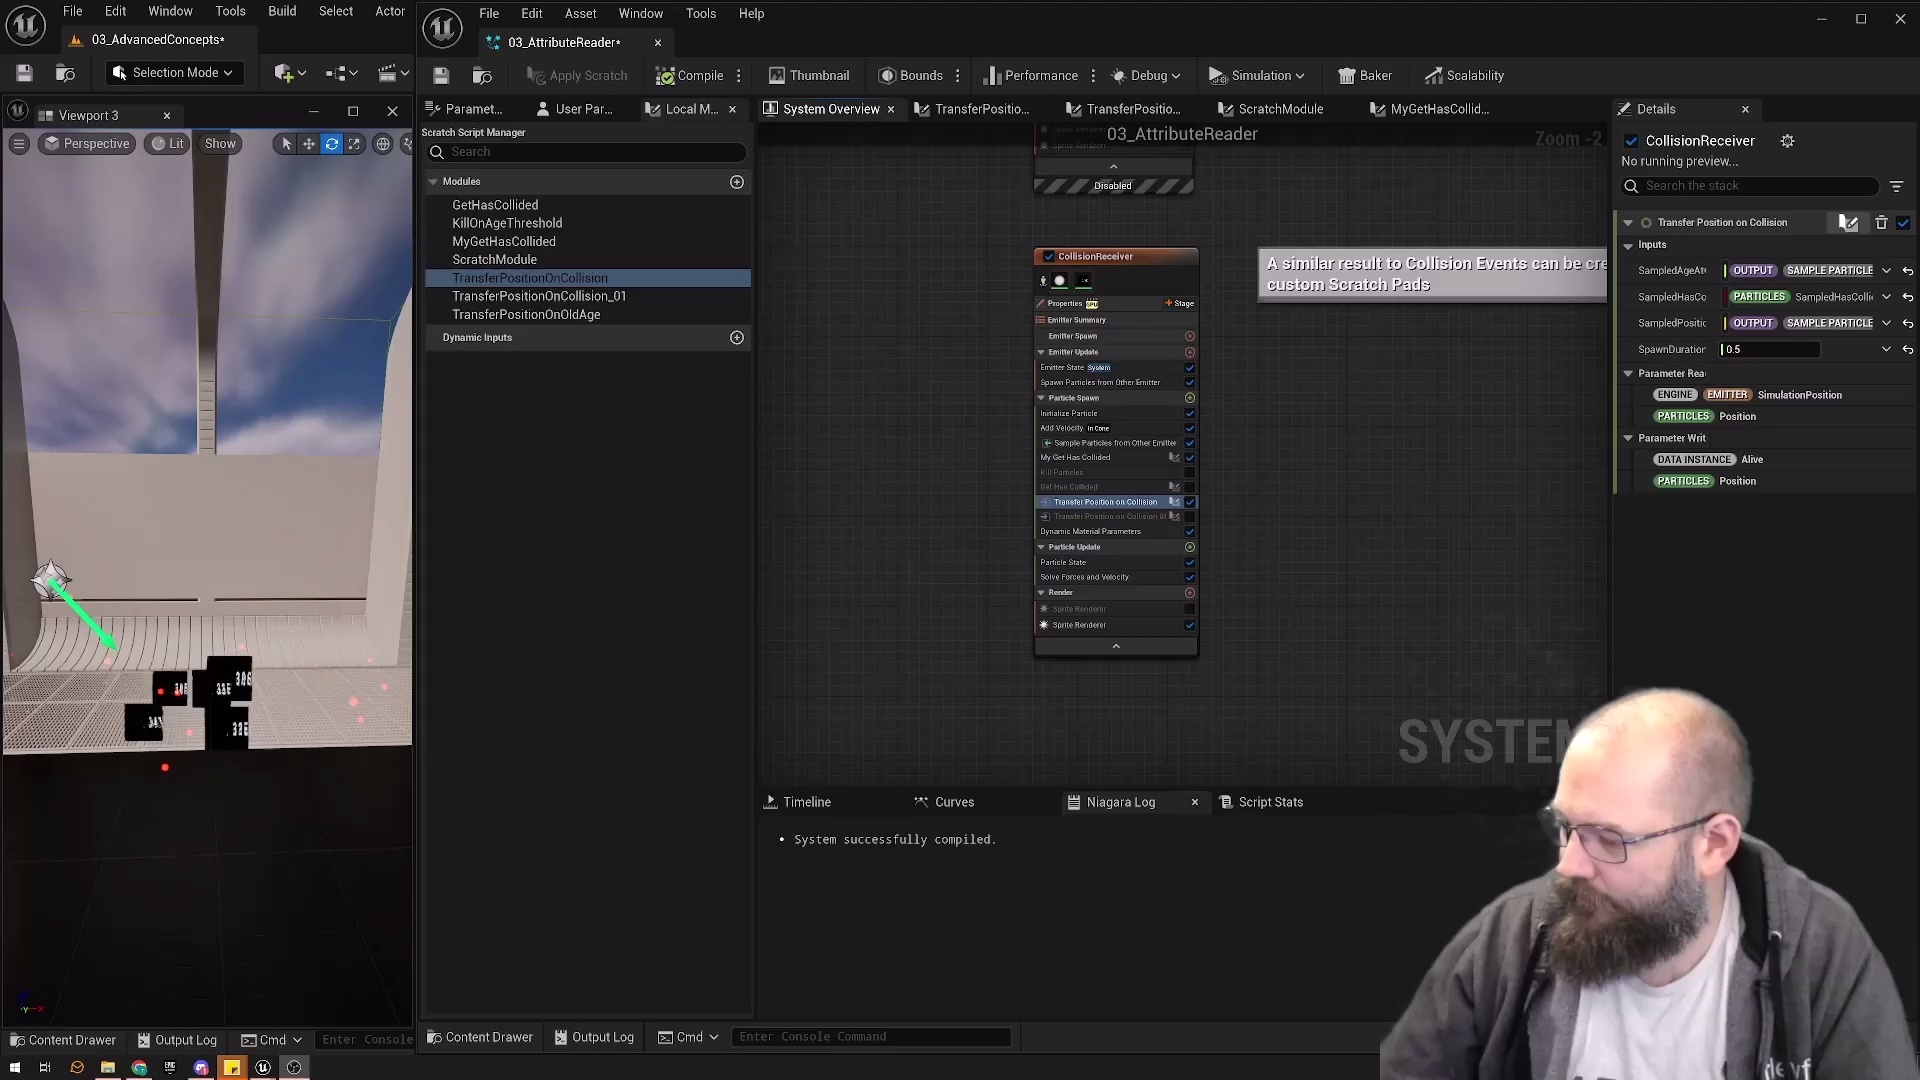1920x1080 pixels.
Task: Add a new Module with plus icon
Action: (x=737, y=182)
